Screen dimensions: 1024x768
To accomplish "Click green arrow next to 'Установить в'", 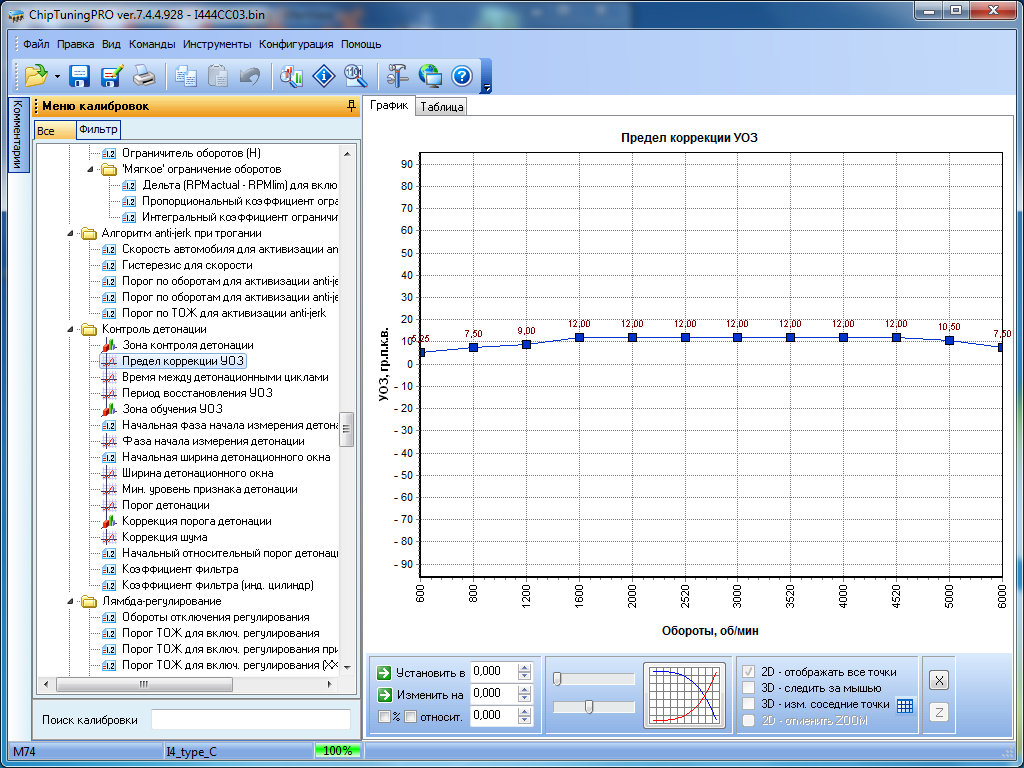I will coord(384,672).
